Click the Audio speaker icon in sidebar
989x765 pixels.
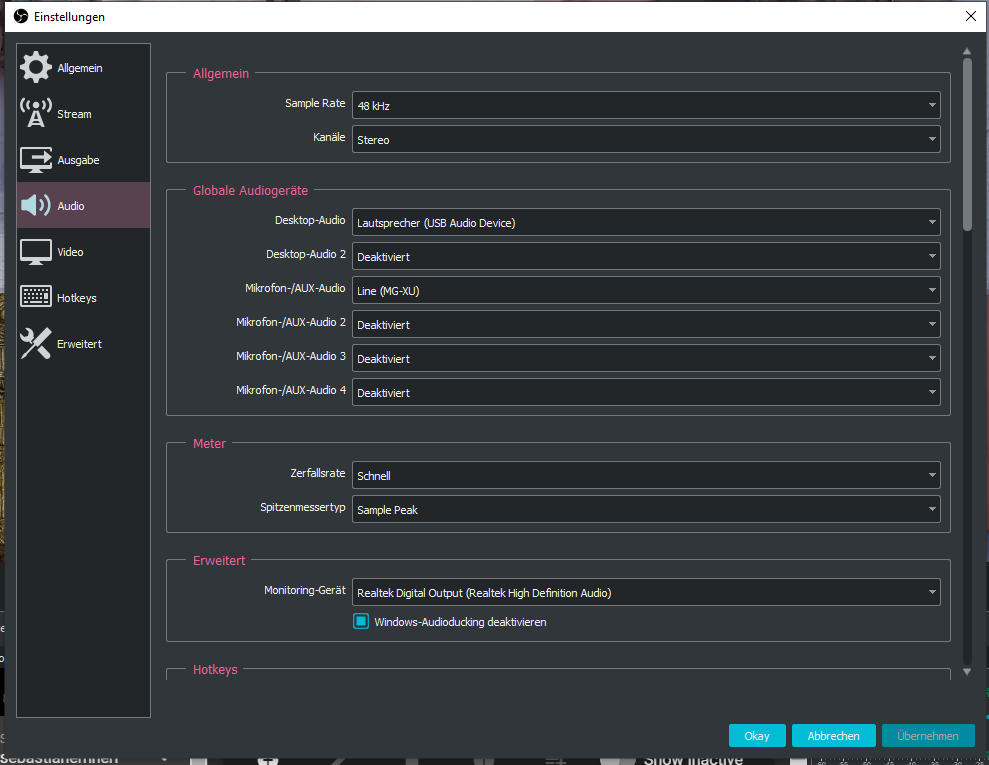coord(36,206)
